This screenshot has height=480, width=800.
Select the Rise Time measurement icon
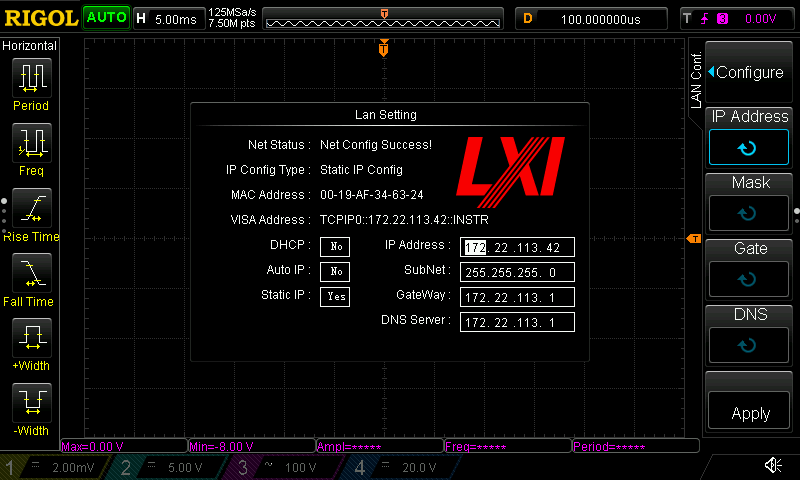(x=32, y=208)
